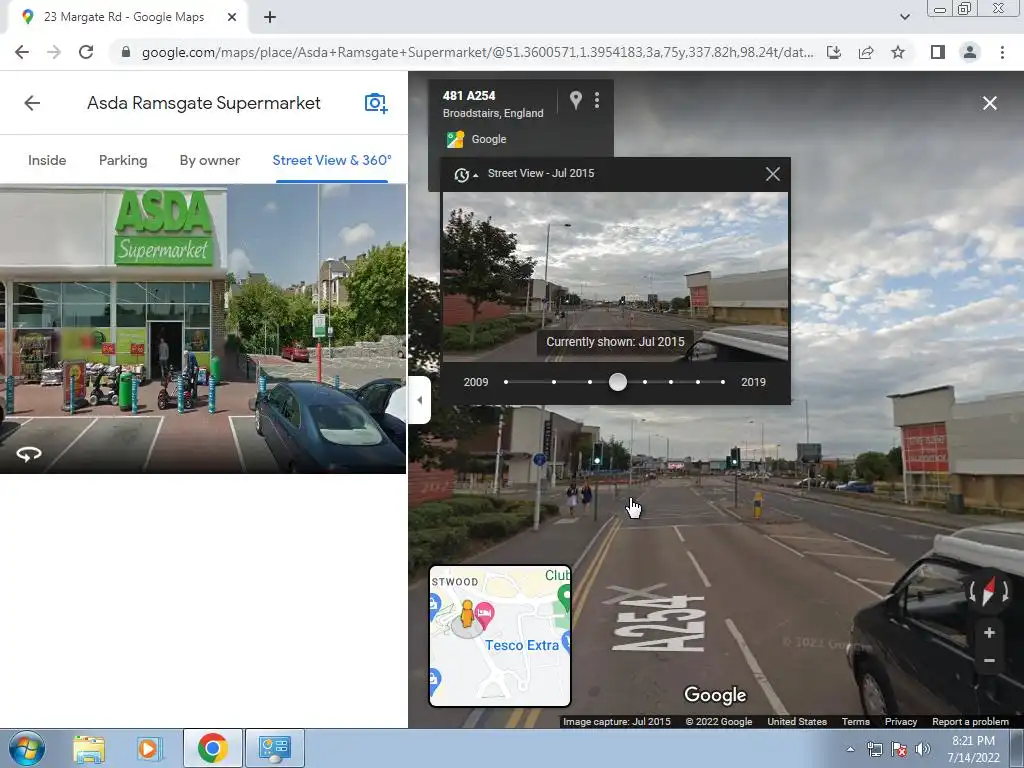Close the Street View Jul 2015 timeline panel
The width and height of the screenshot is (1024, 768).
click(773, 174)
